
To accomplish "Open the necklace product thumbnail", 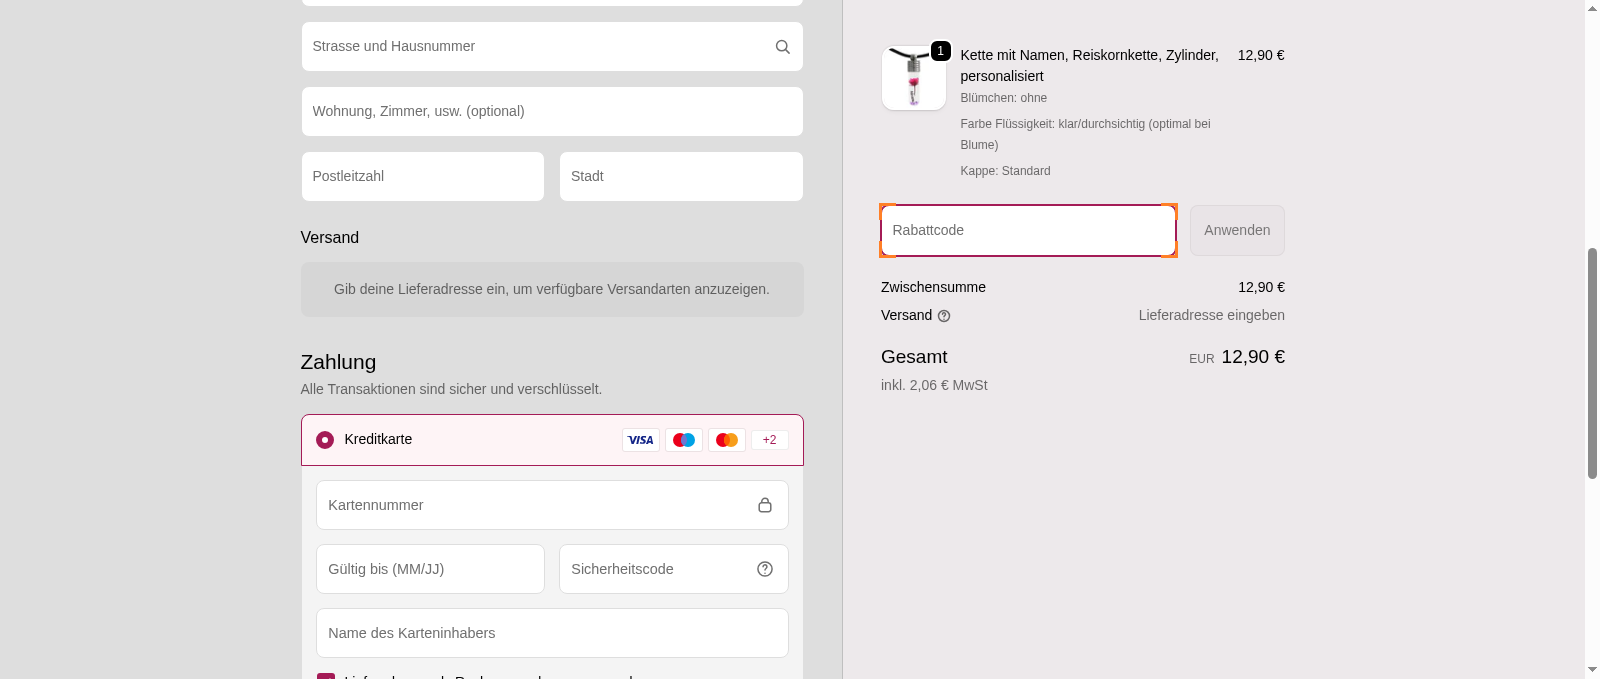I will pyautogui.click(x=913, y=78).
